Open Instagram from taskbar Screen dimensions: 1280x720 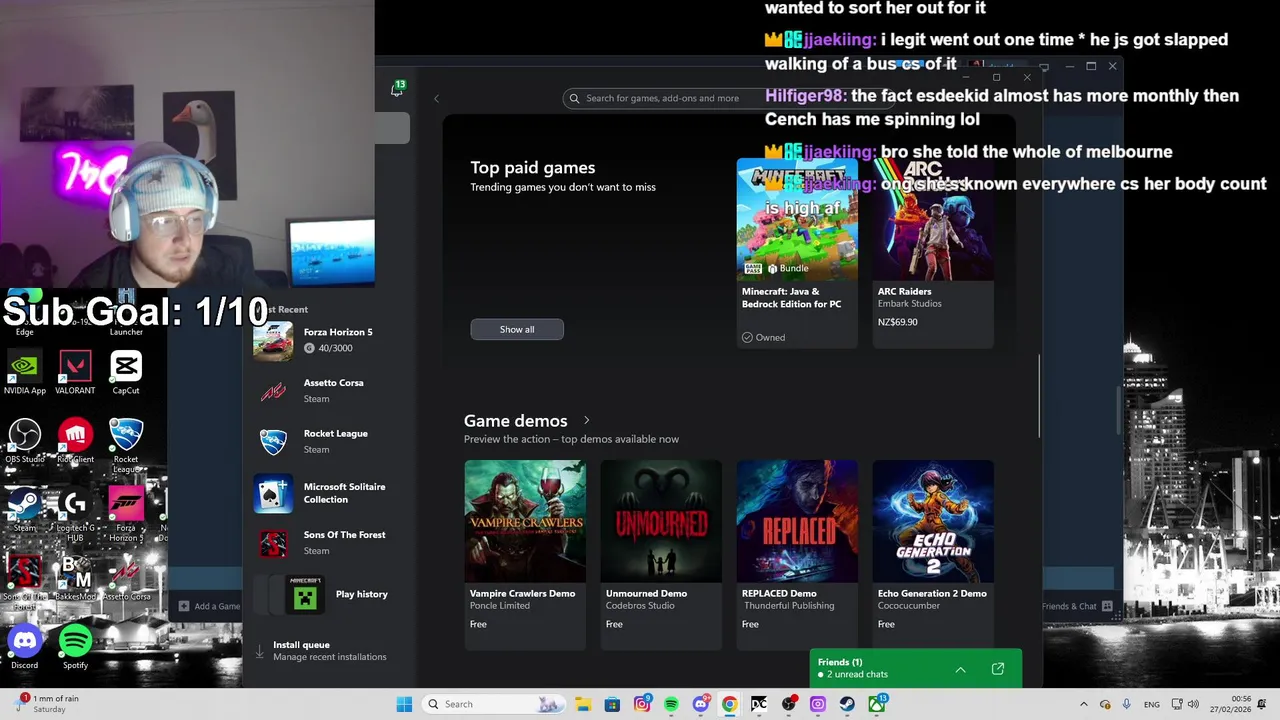click(x=642, y=704)
